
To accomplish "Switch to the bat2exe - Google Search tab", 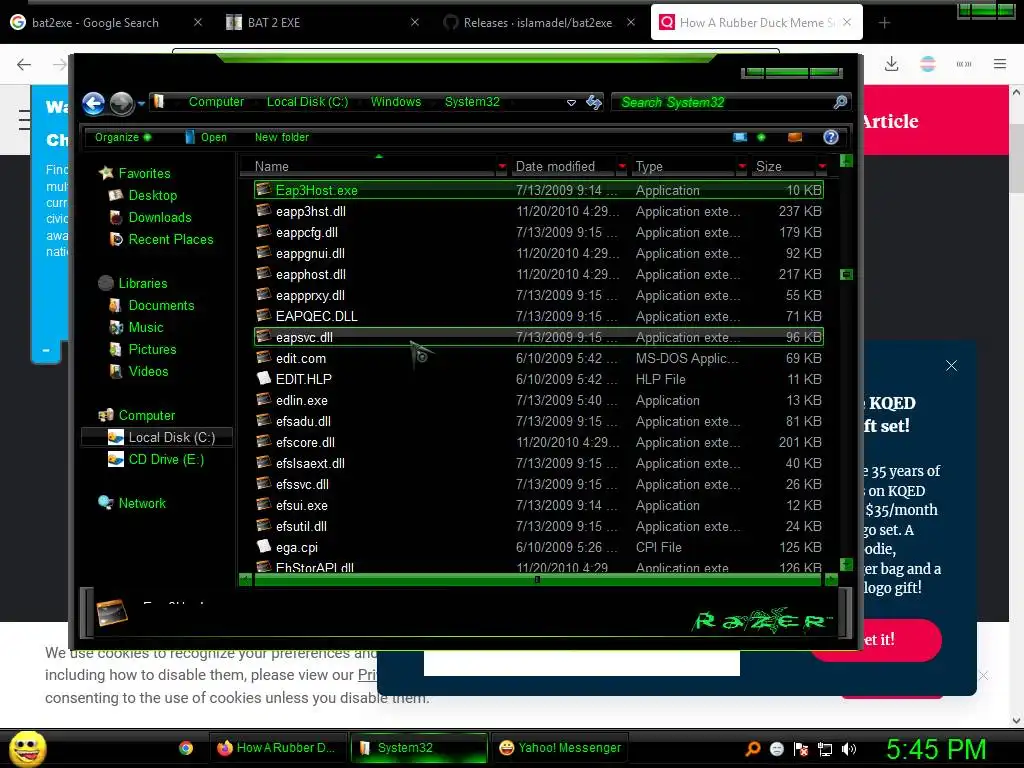I will 95,23.
